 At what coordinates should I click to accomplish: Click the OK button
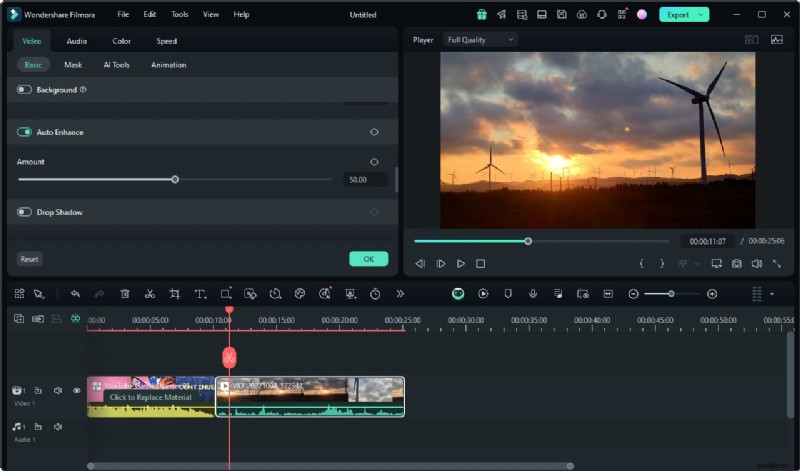coord(368,259)
